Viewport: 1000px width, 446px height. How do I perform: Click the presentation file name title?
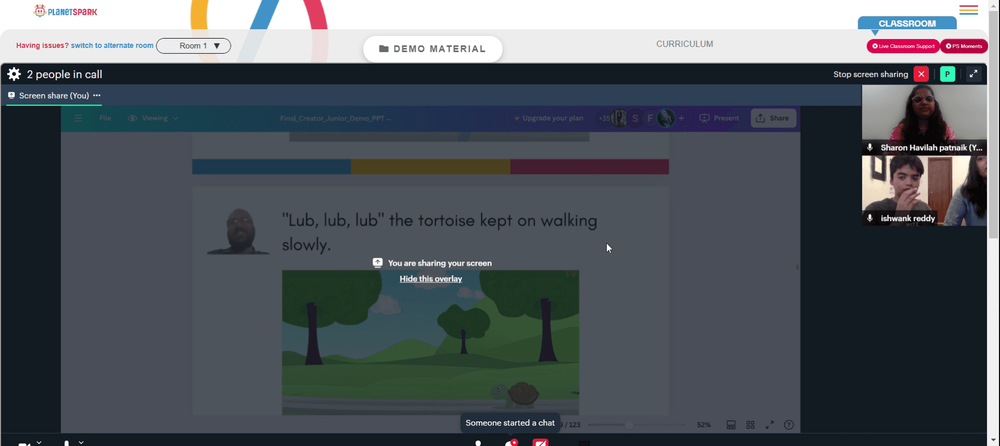pyautogui.click(x=335, y=118)
